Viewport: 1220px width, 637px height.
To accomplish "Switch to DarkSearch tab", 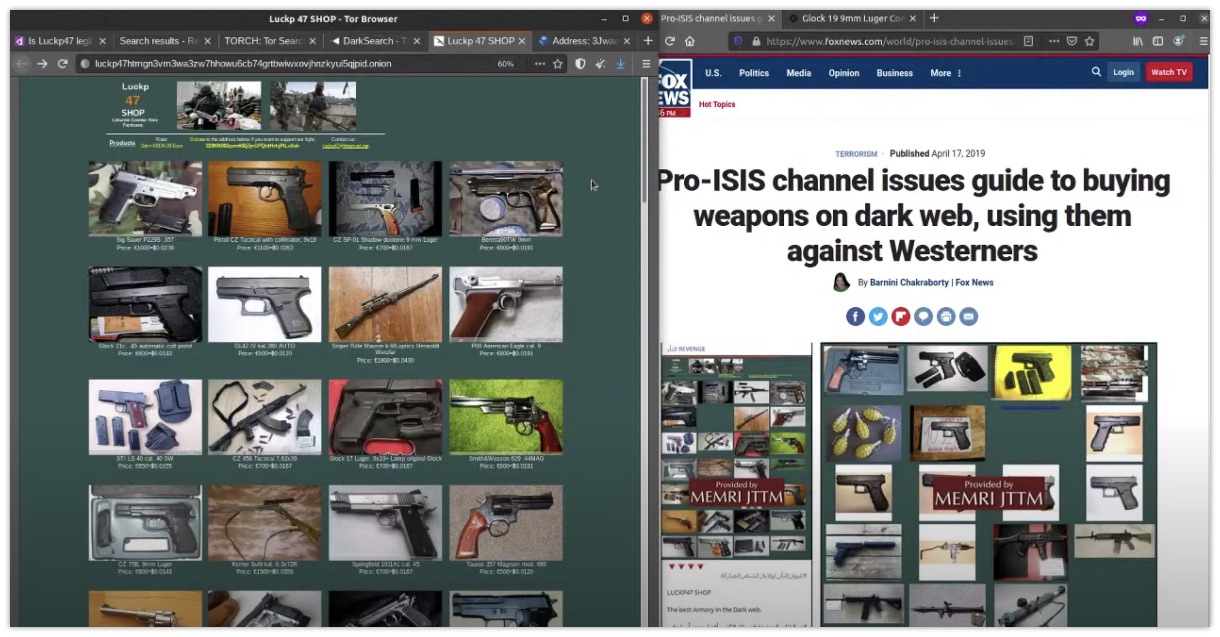I will pos(375,41).
